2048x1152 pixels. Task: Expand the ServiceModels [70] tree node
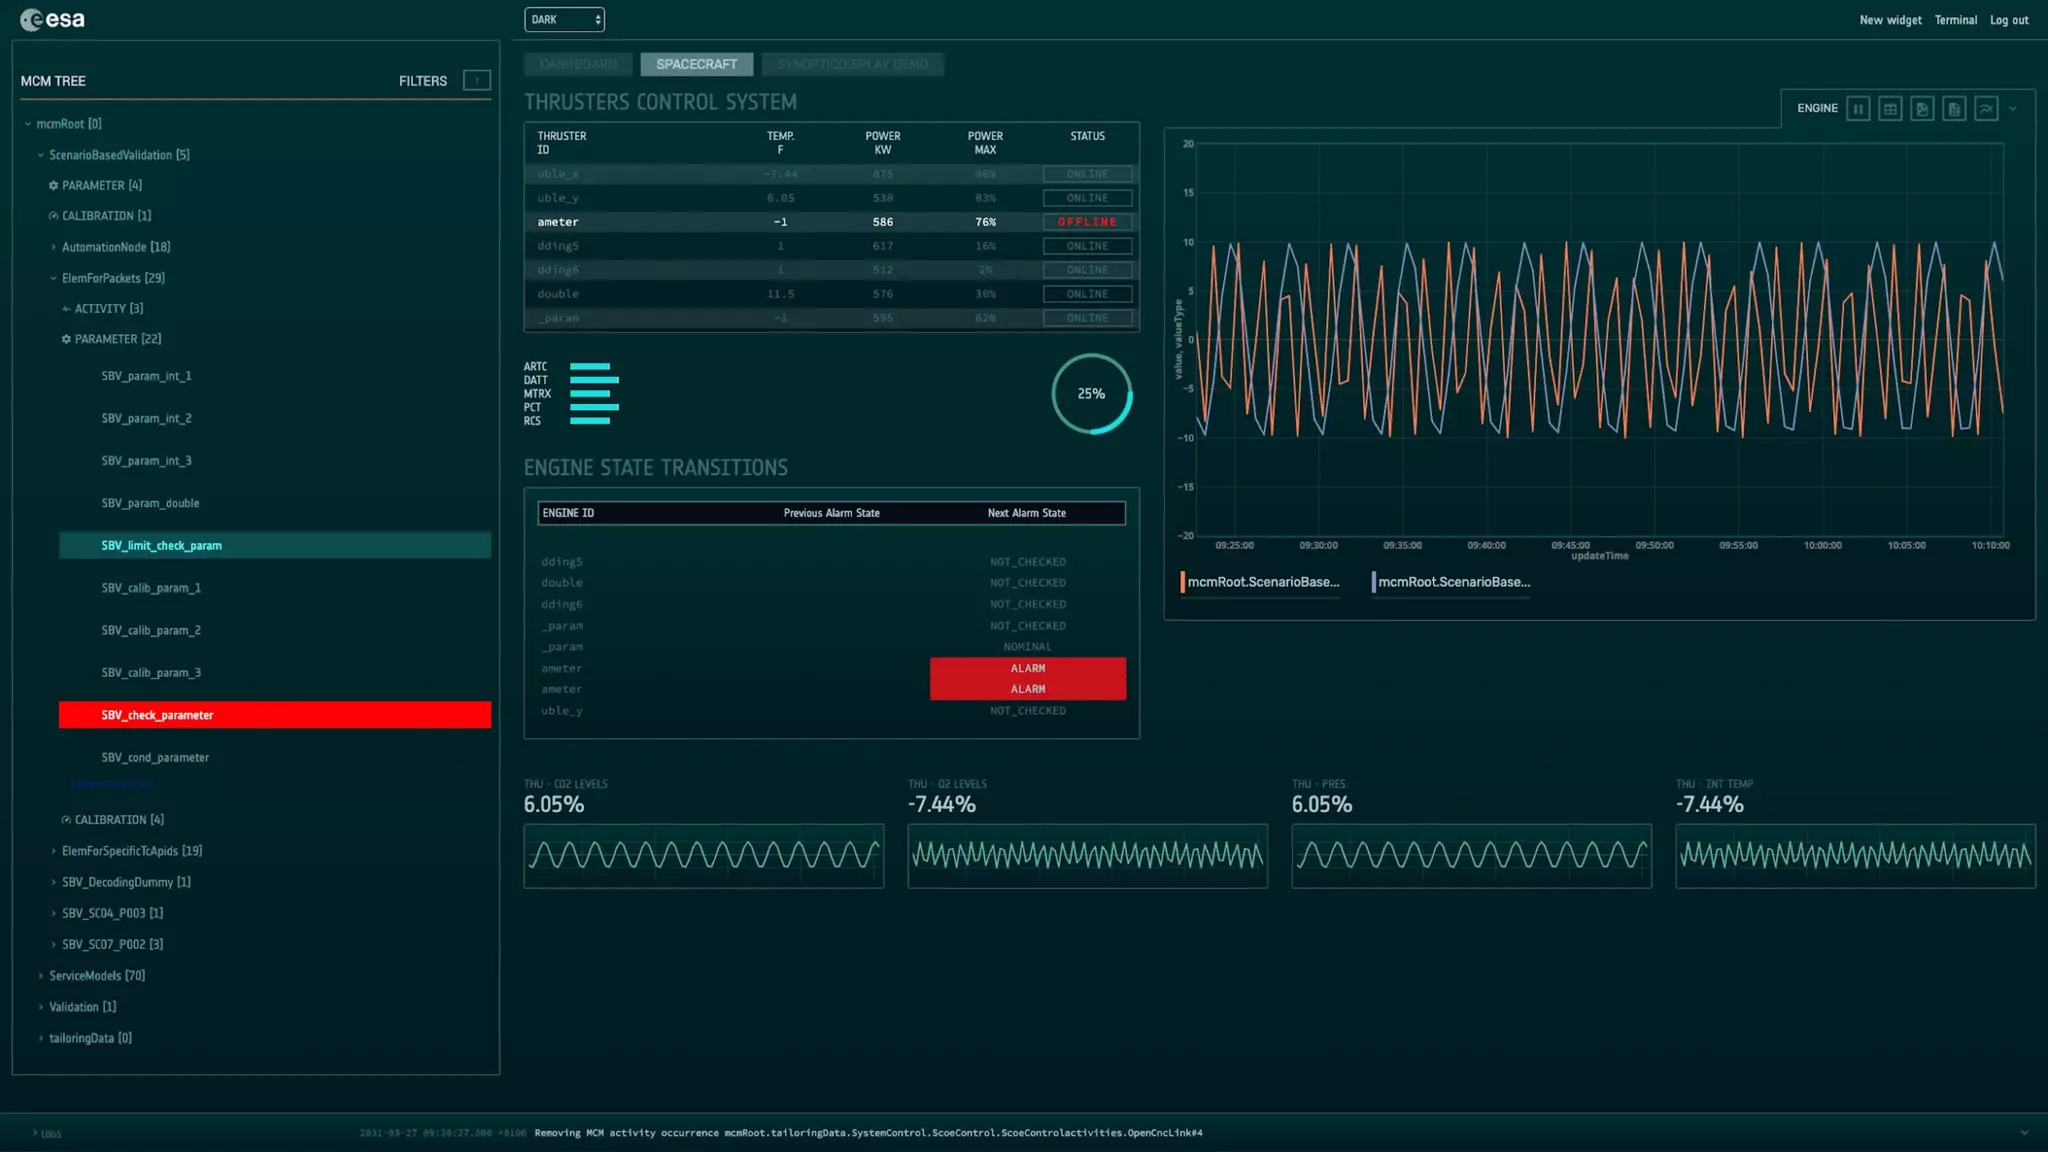coord(41,976)
